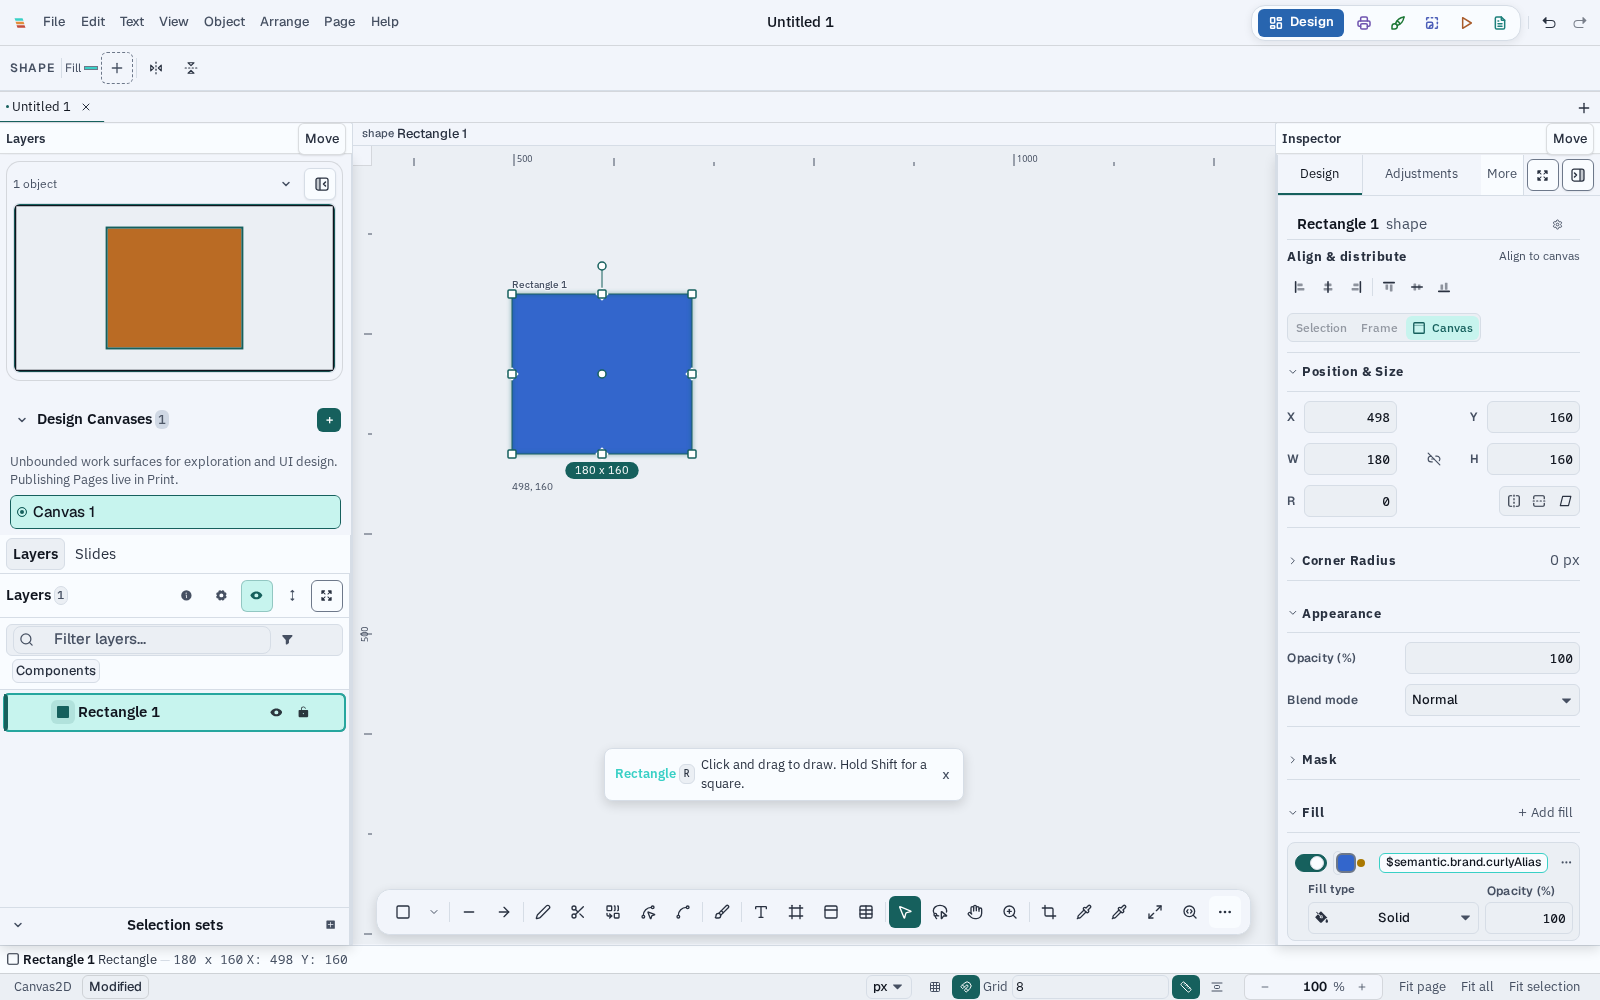The width and height of the screenshot is (1600, 1000).
Task: Check the Rectangle 1 status bar checkbox
Action: point(13,959)
